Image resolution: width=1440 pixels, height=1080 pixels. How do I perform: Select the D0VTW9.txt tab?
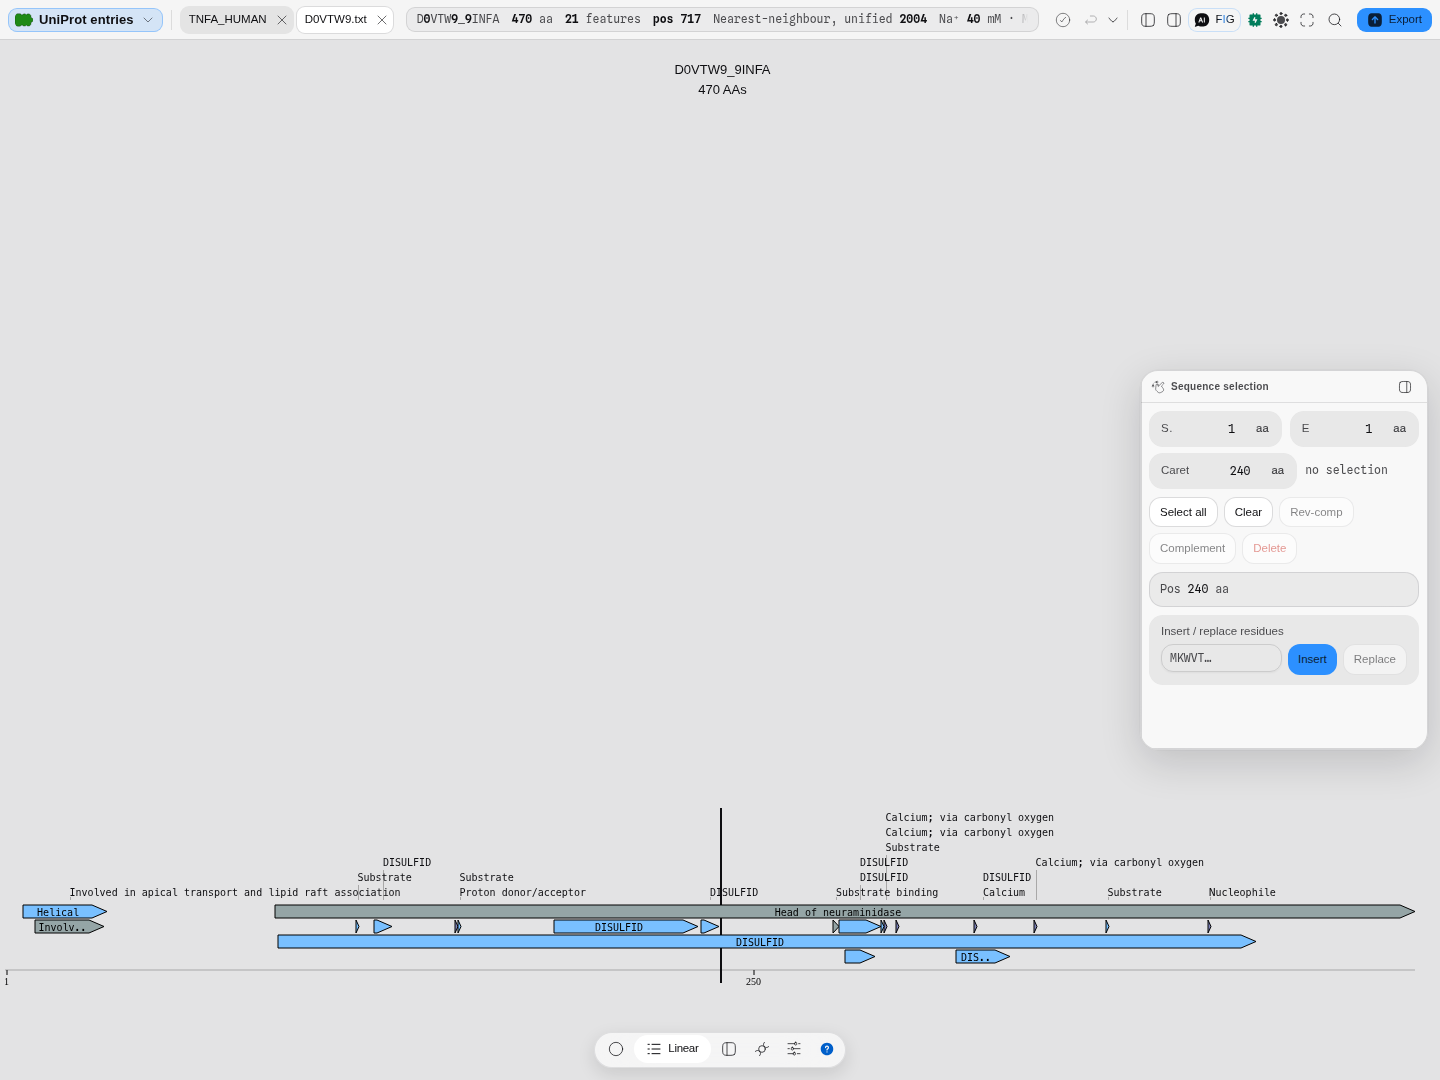pos(336,20)
